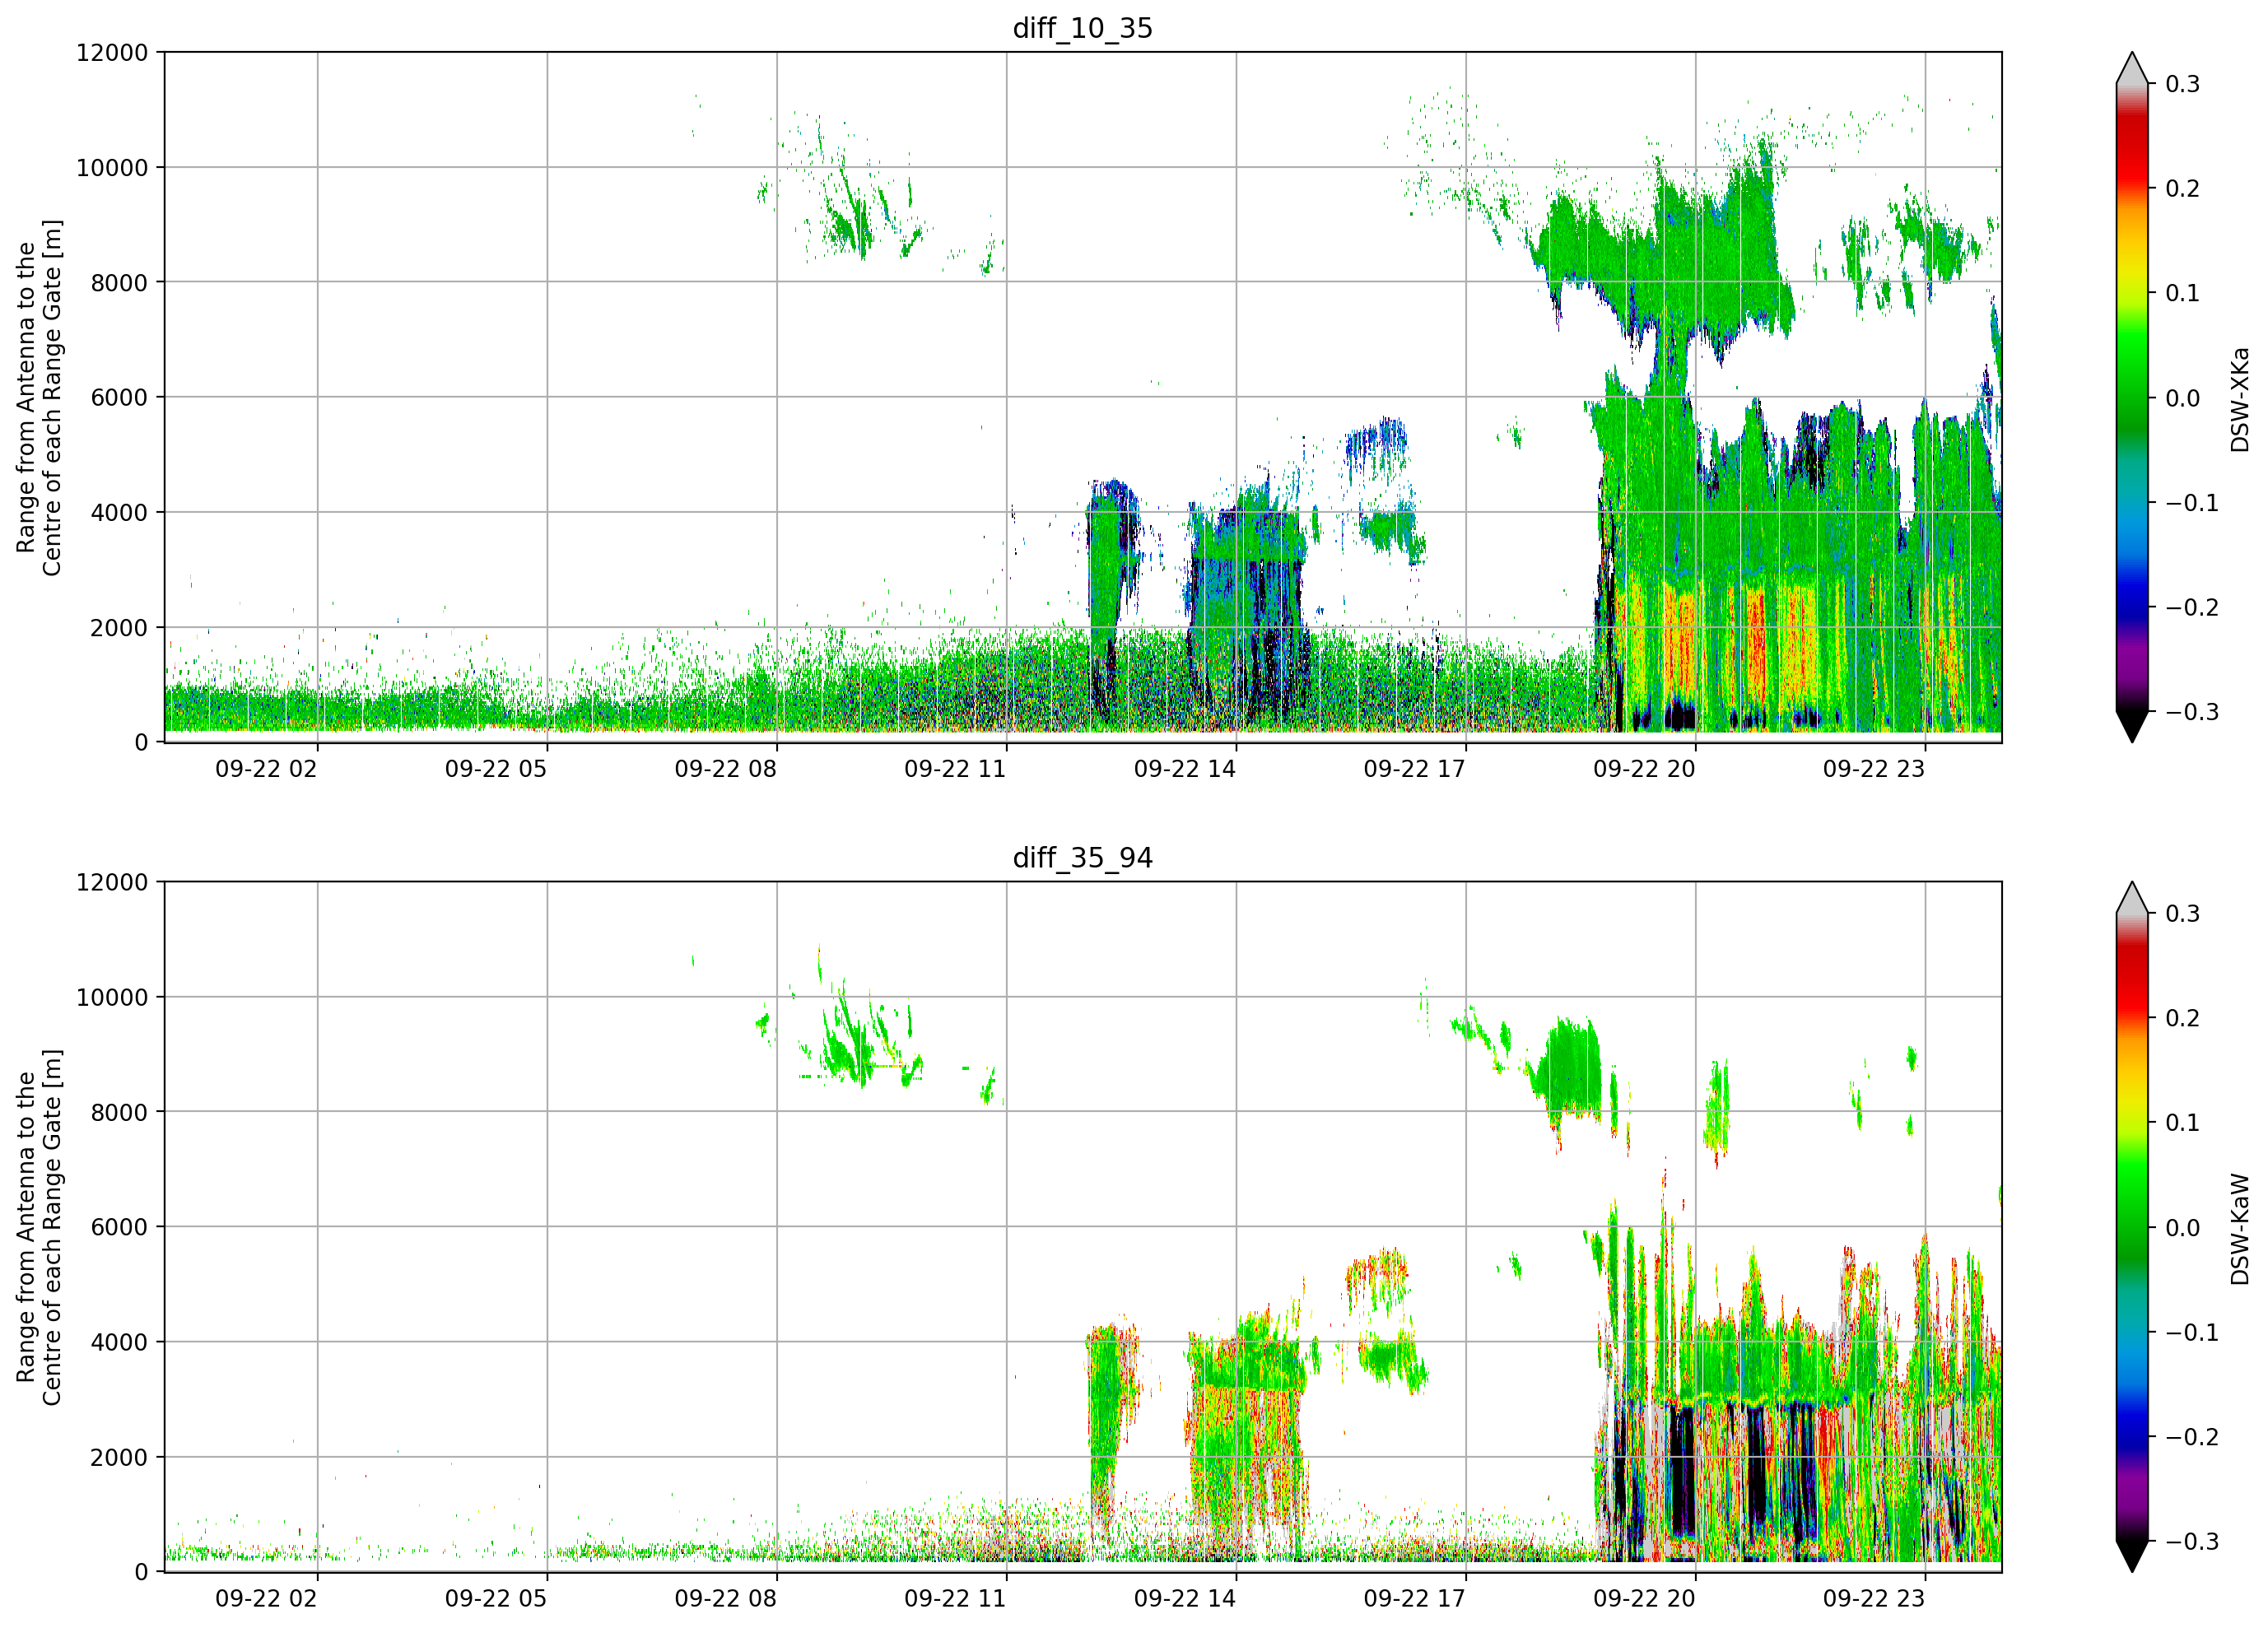Screen dimensions: 2268x1628
Task: Click the 0.3 tick on DSW-XKa colorbar
Action: click(x=2182, y=84)
